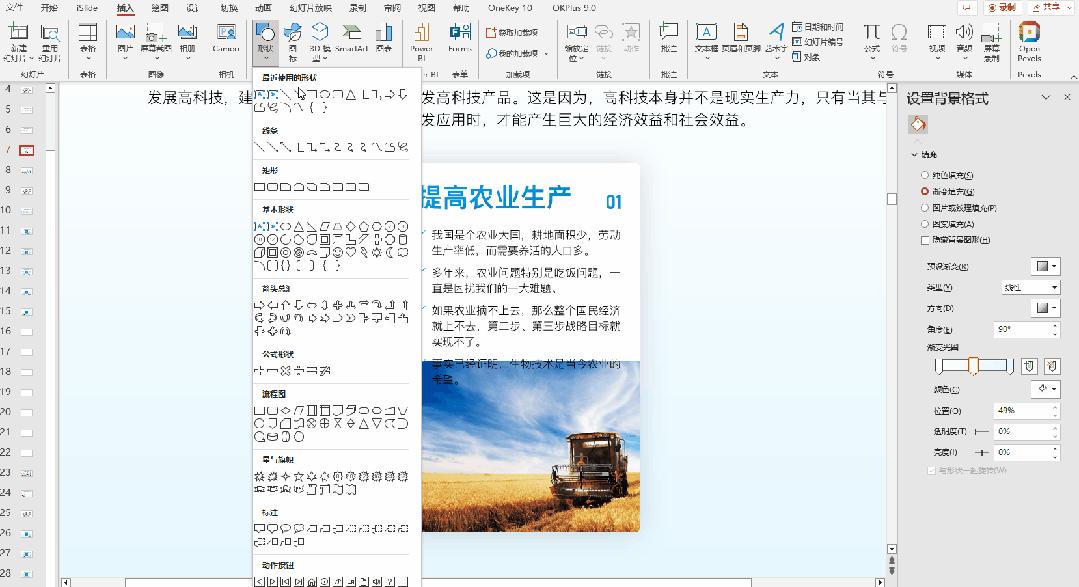Viewport: 1079px width, 587px height.
Task: Click the Audio speaker icon
Action: 964,38
